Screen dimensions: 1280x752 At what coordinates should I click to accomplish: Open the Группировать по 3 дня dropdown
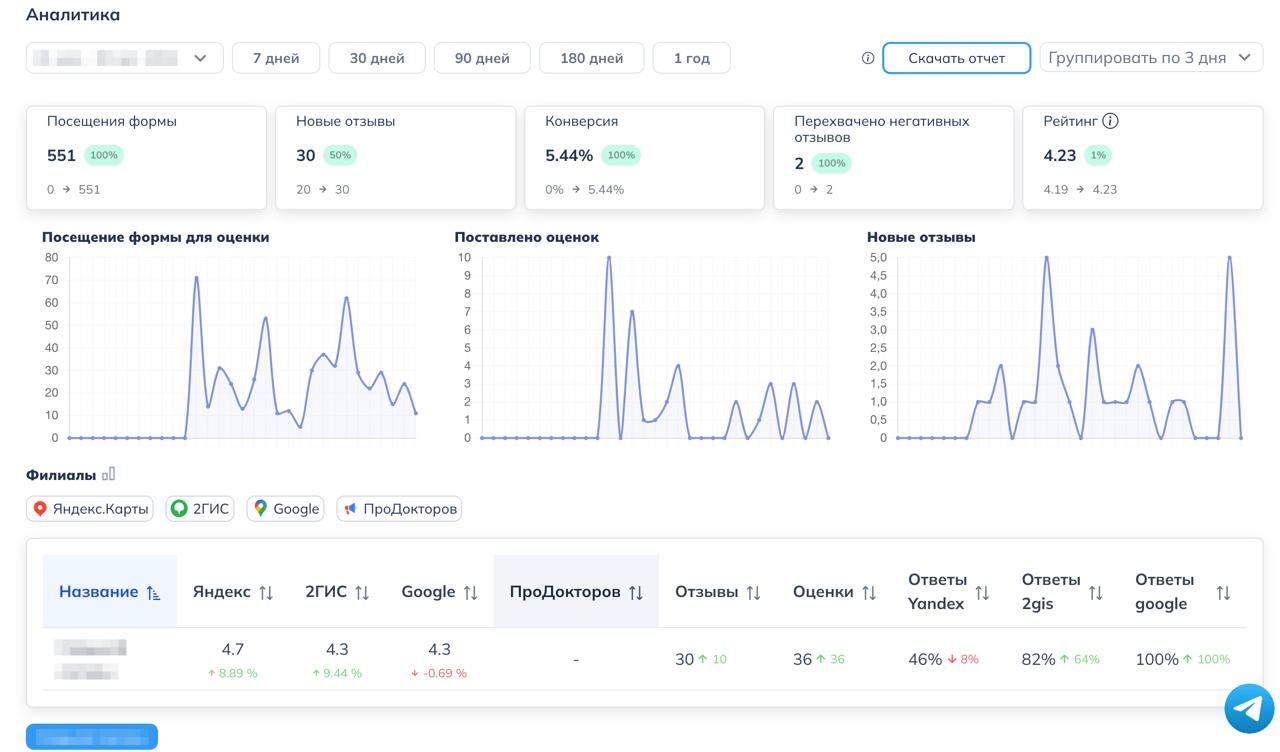[x=1150, y=58]
